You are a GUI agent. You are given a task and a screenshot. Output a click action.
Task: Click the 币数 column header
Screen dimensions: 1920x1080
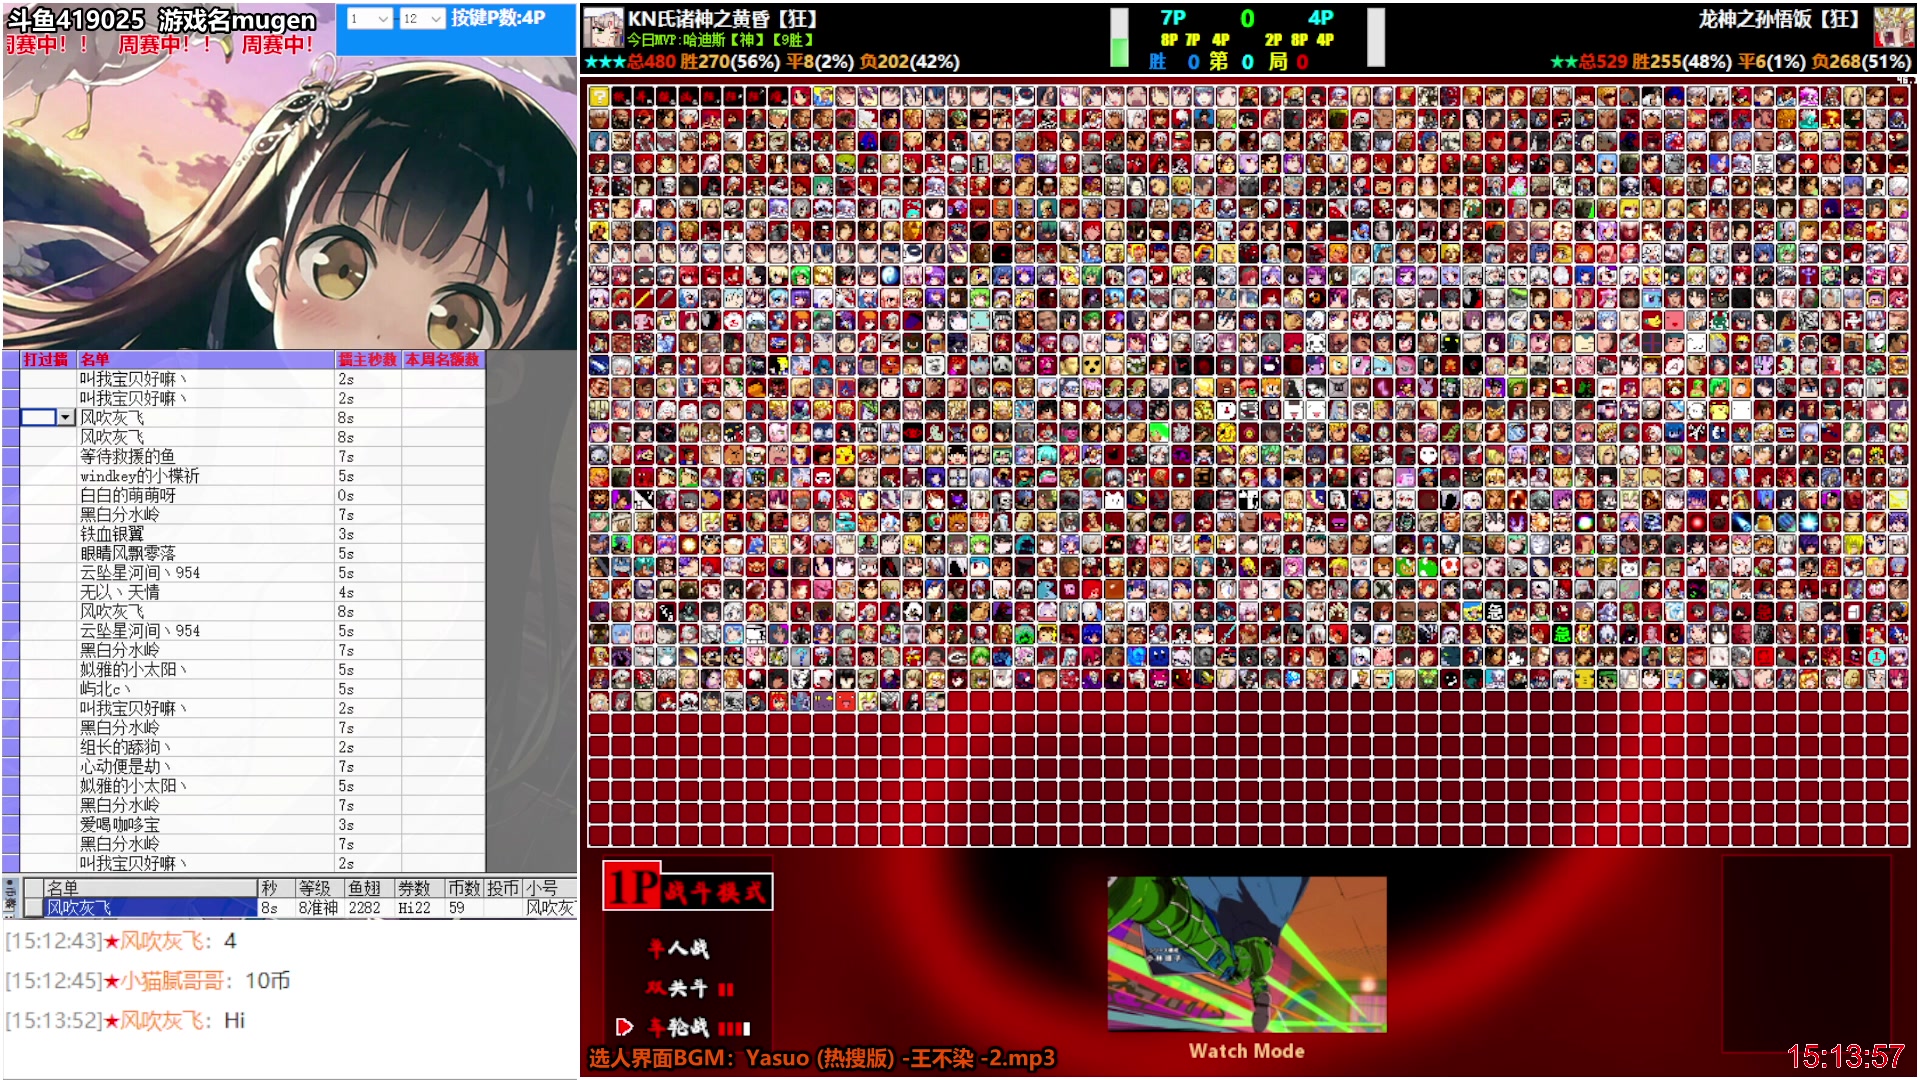(464, 888)
